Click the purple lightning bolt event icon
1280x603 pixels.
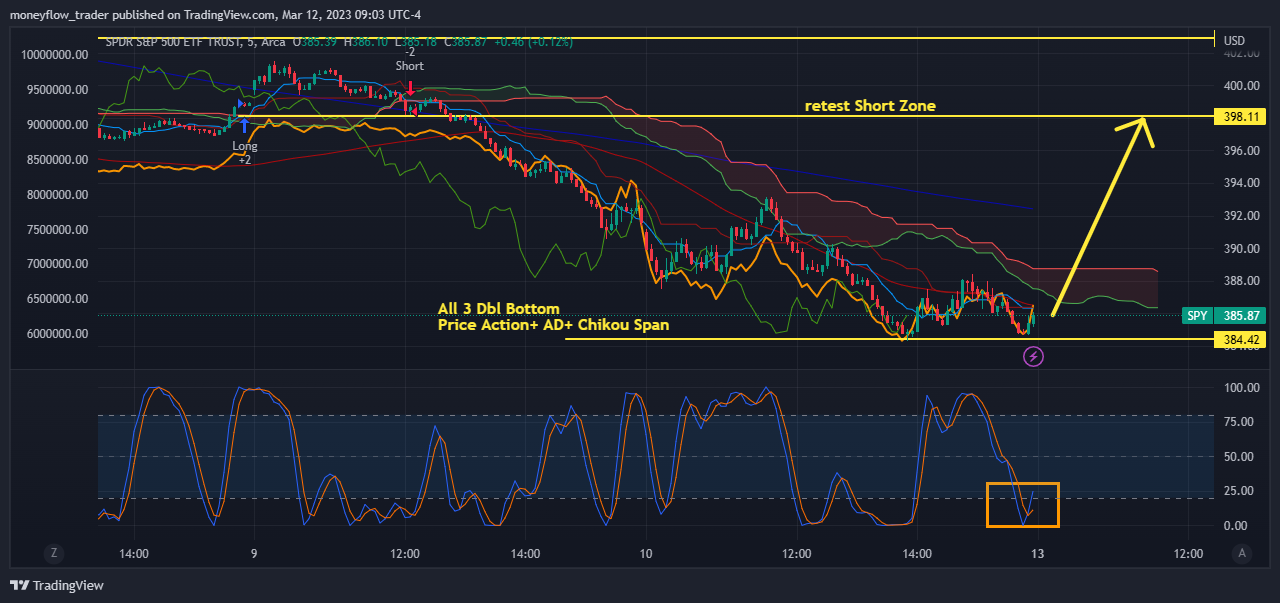tap(1034, 355)
